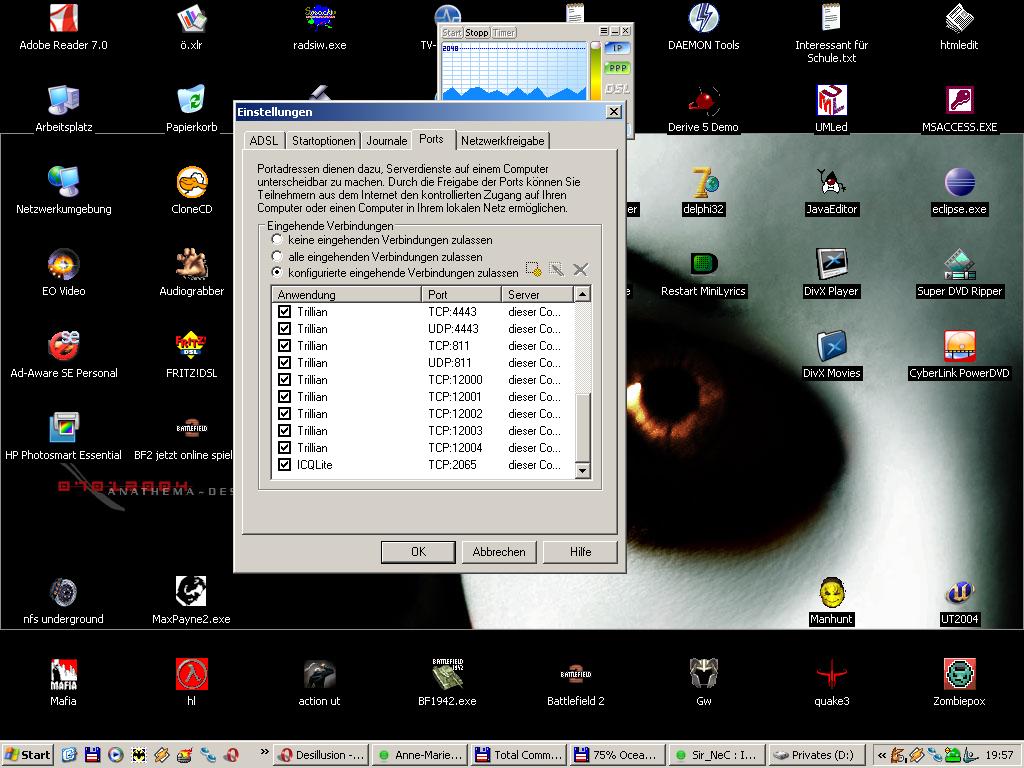Uncheck Trillian UDP:811 entry checkbox
The image size is (1024, 768).
[284, 362]
